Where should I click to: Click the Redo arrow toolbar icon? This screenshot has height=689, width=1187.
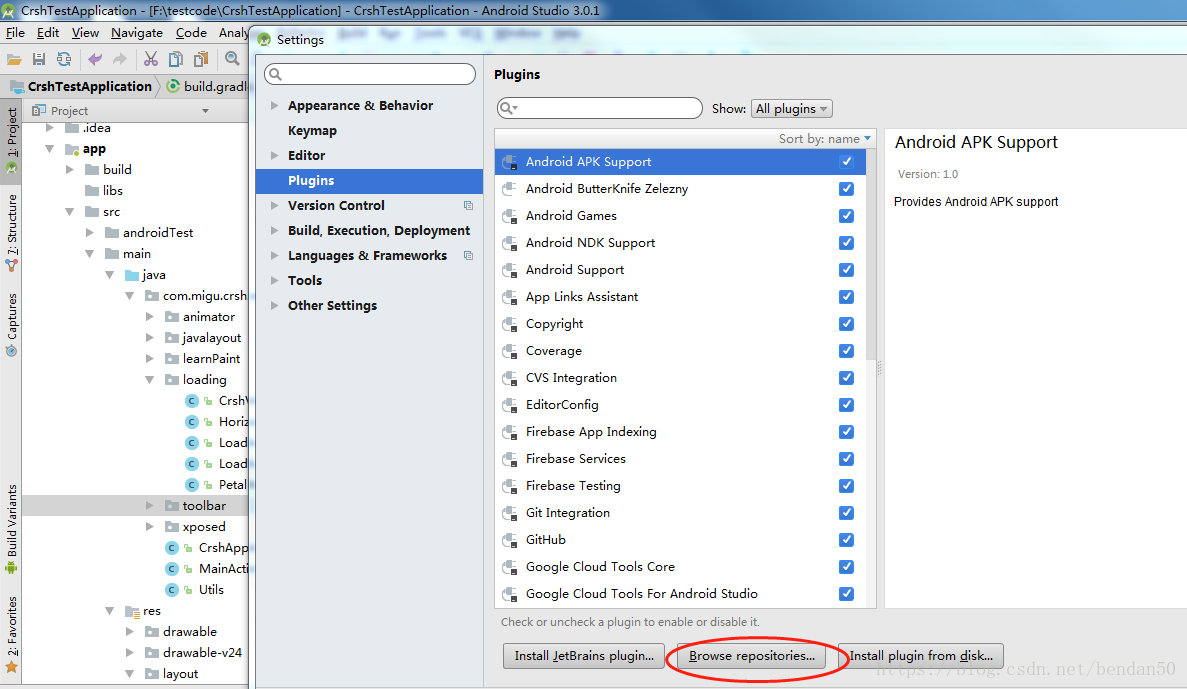coord(120,59)
